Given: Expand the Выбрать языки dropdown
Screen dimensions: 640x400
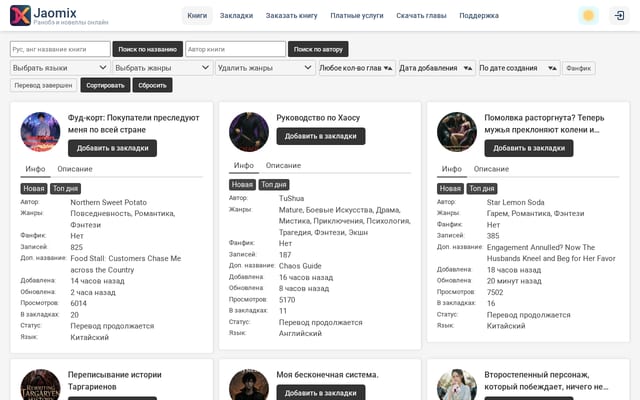Looking at the screenshot, I should [60, 68].
